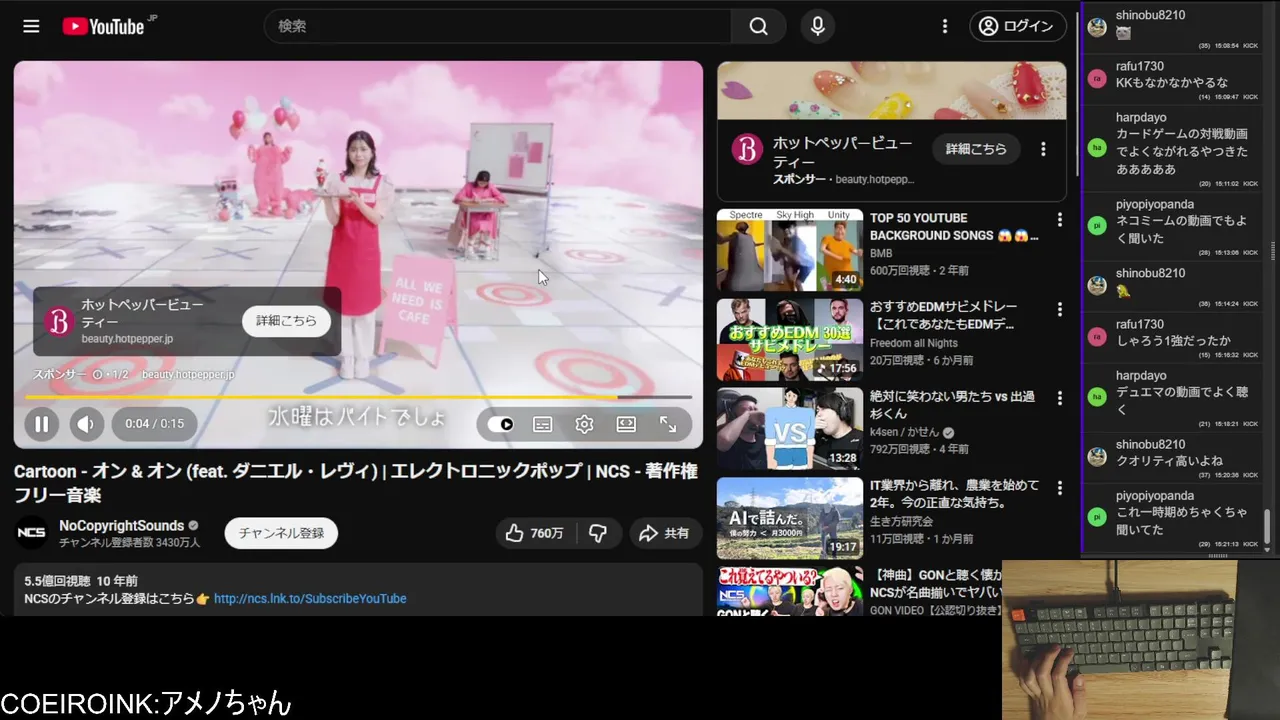
Task: Seek on the yellow ad progress bar
Action: coord(358,397)
